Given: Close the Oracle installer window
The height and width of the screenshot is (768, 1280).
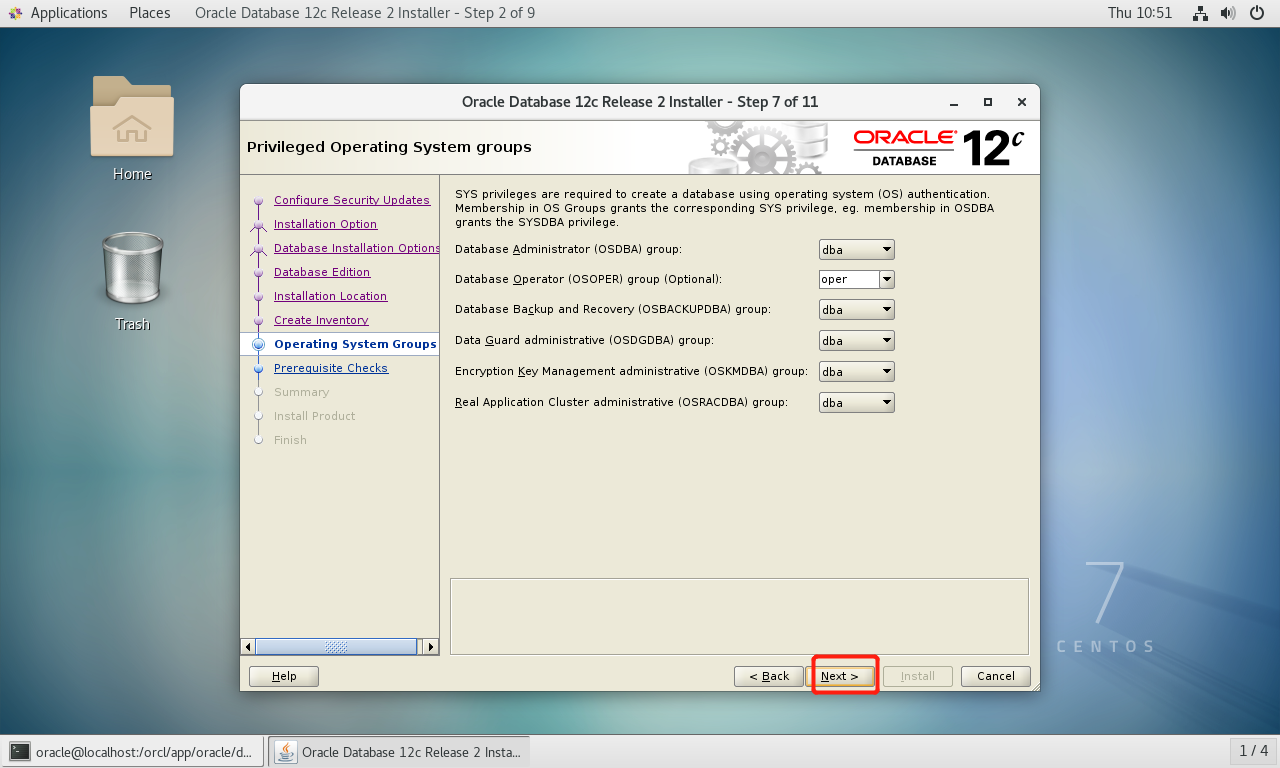Looking at the screenshot, I should click(1021, 102).
